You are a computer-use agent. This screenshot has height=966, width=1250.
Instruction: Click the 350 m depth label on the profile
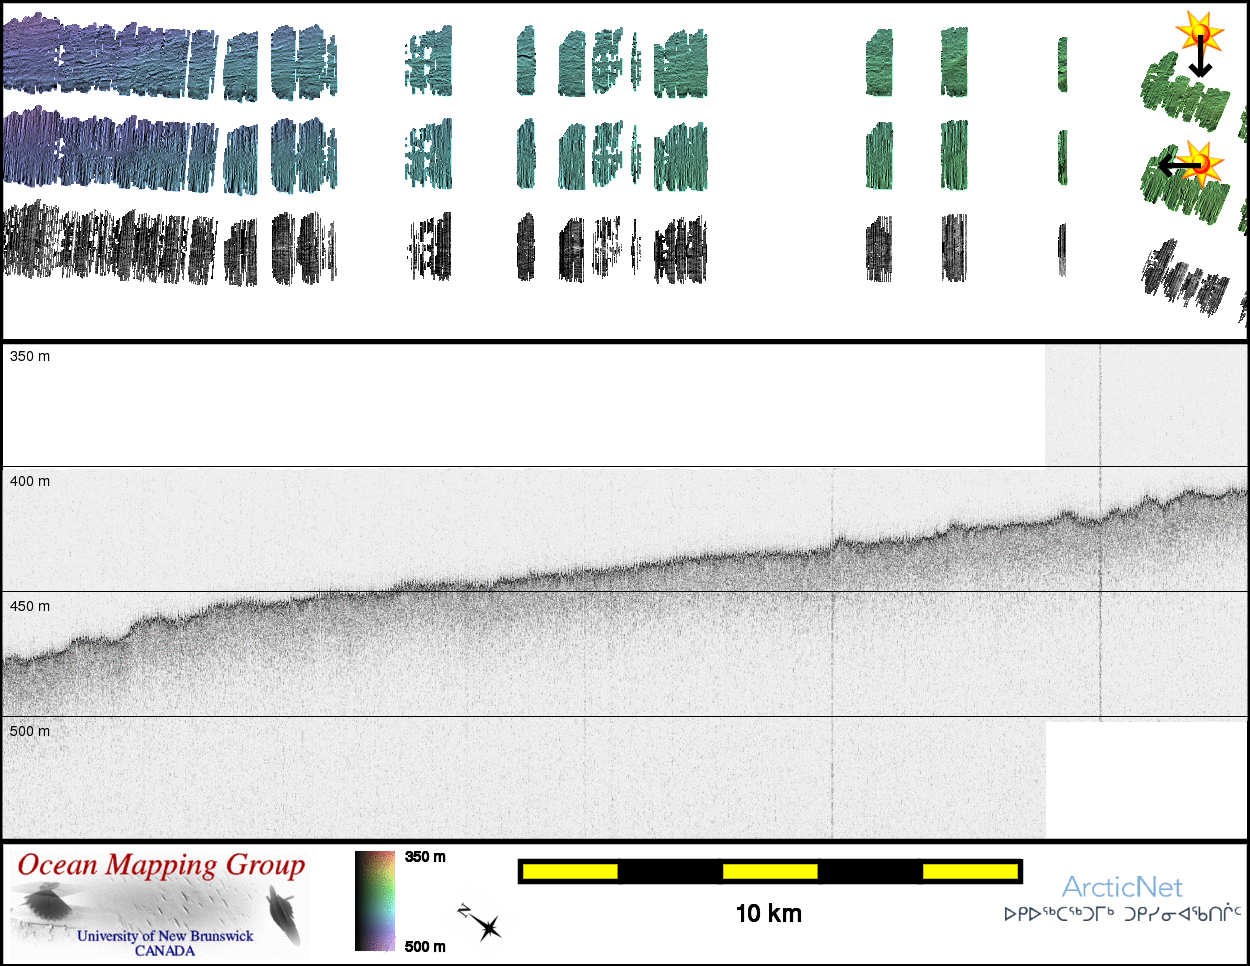pos(30,356)
